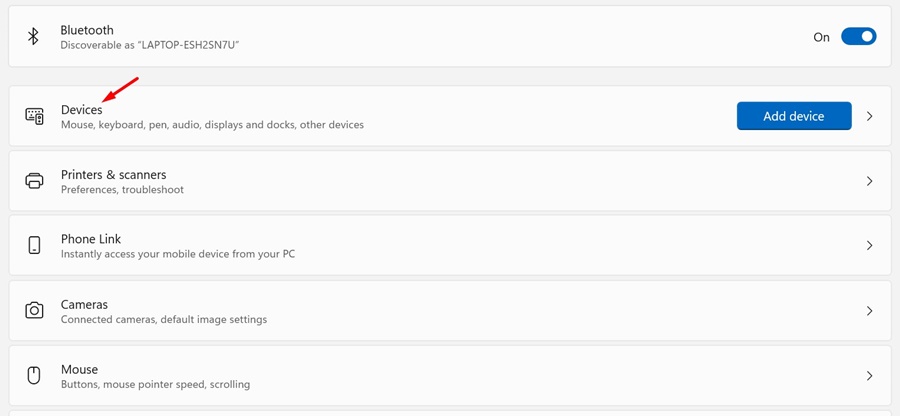Screen dimensions: 900x416
Task: Select the Phone Link title text
Action: coord(90,239)
